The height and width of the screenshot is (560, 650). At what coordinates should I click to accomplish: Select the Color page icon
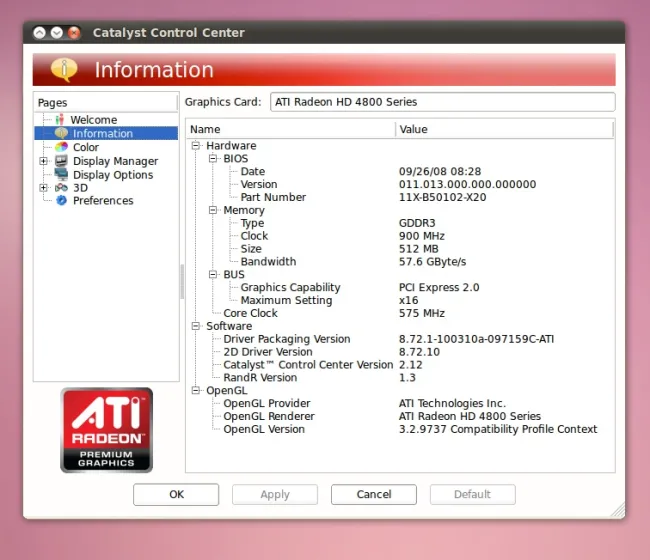pos(61,147)
